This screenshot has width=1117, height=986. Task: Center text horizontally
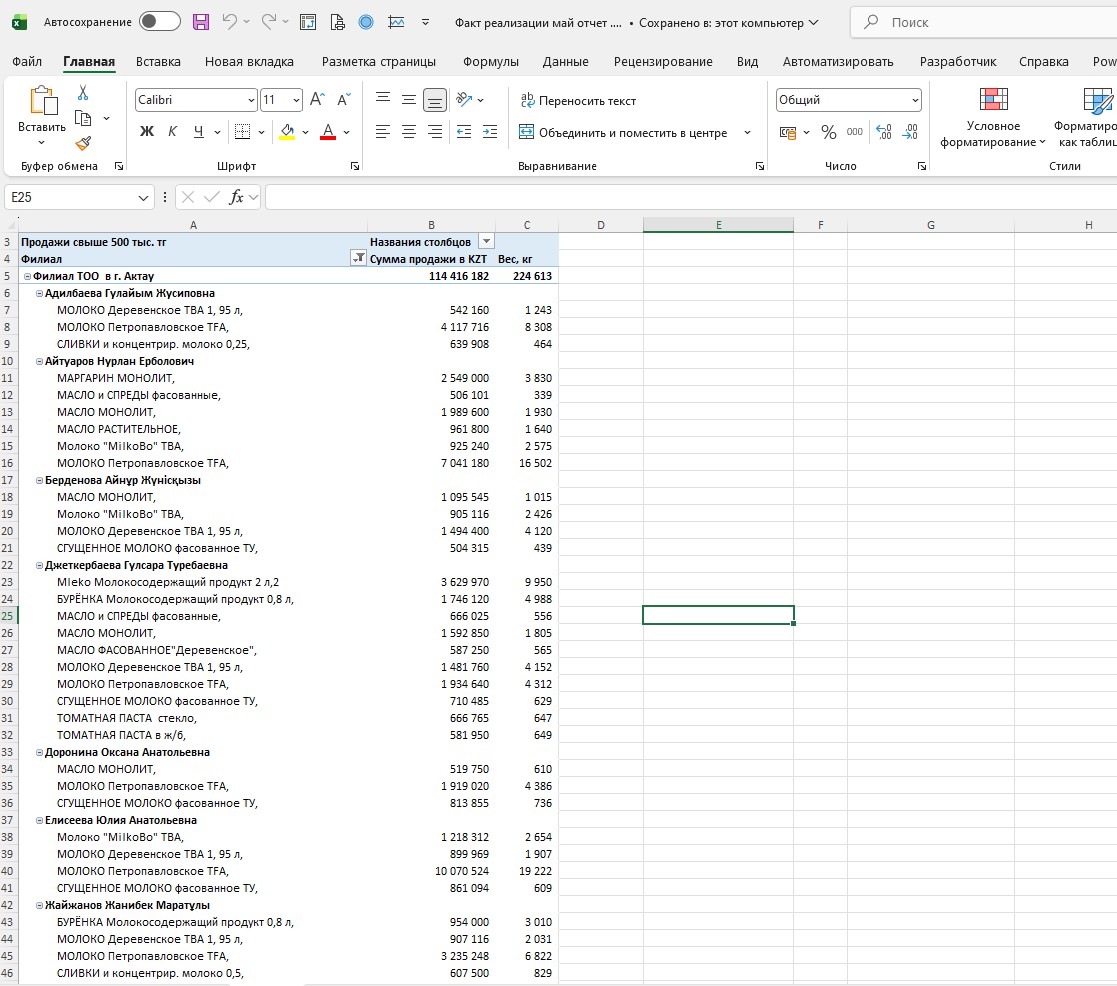click(409, 132)
